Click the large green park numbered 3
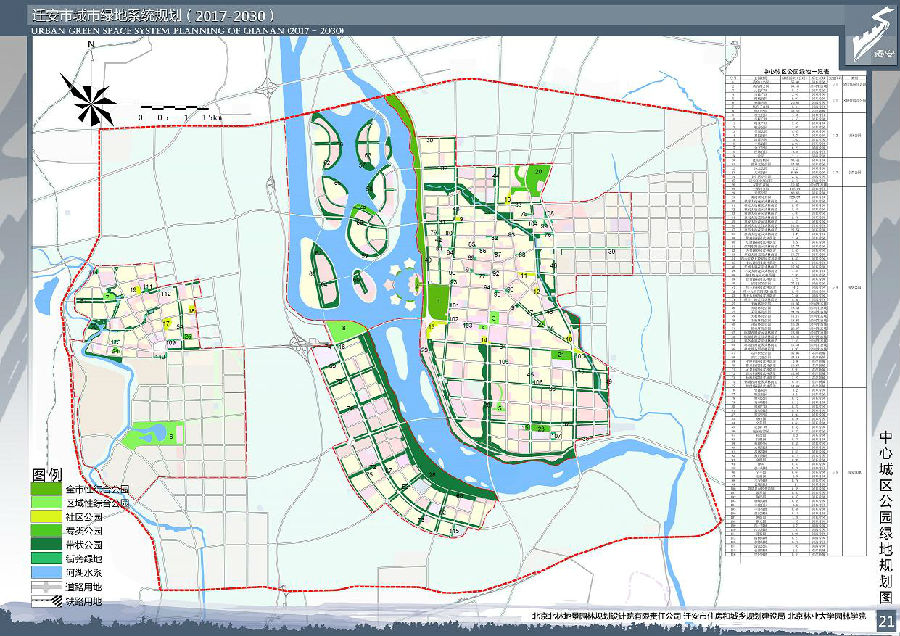900x636 pixels. tap(153, 436)
